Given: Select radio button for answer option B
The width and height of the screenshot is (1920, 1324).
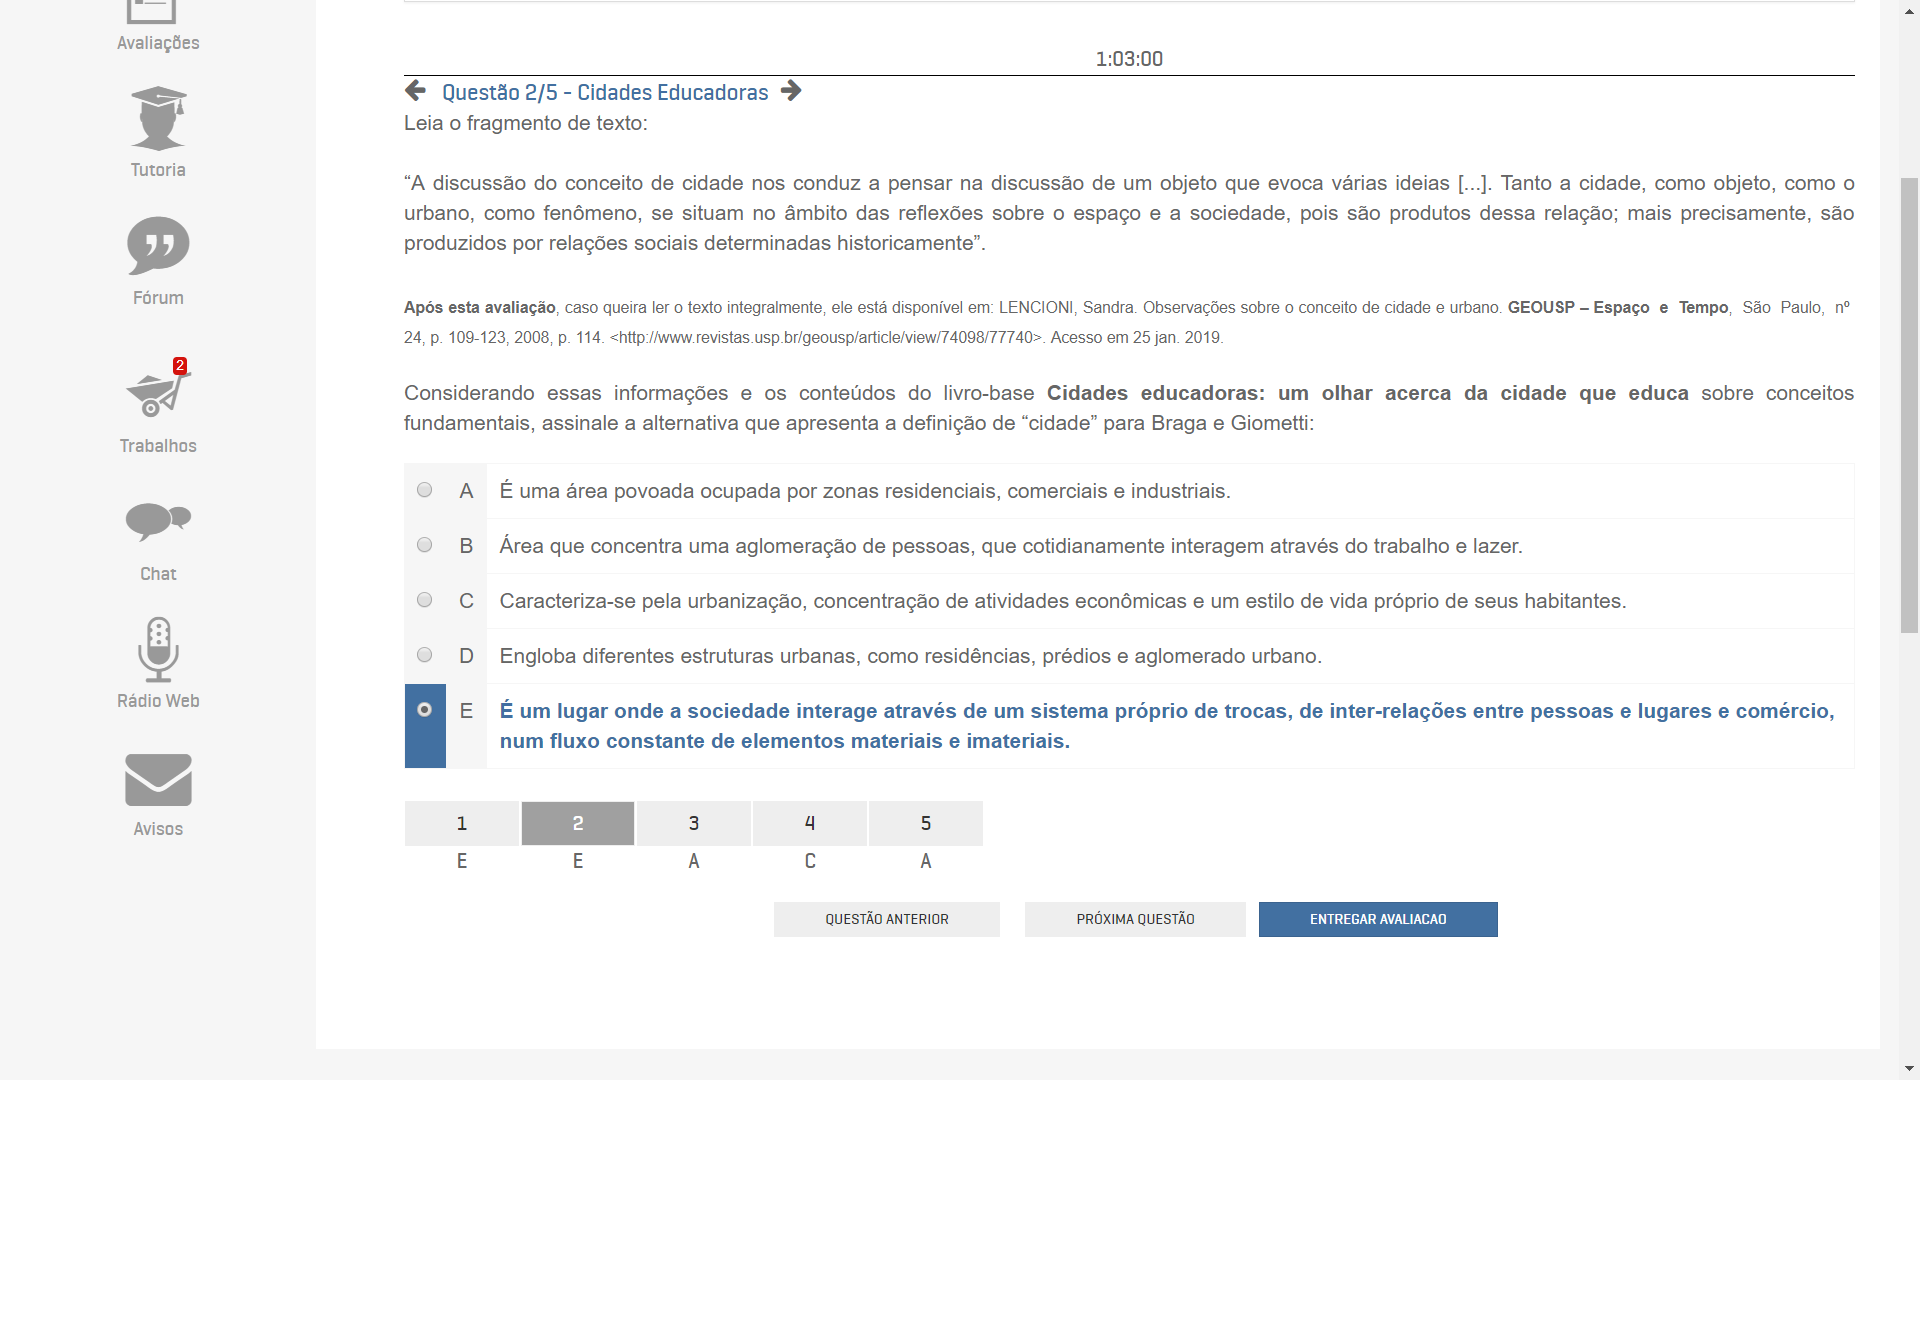Looking at the screenshot, I should click(425, 544).
